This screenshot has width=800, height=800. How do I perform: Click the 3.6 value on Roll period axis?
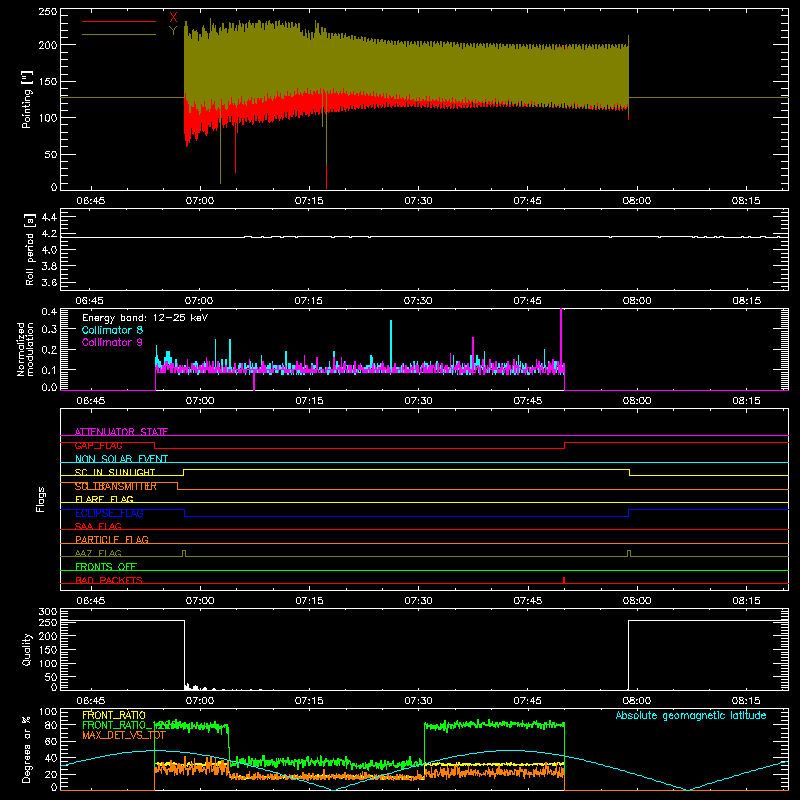click(49, 282)
